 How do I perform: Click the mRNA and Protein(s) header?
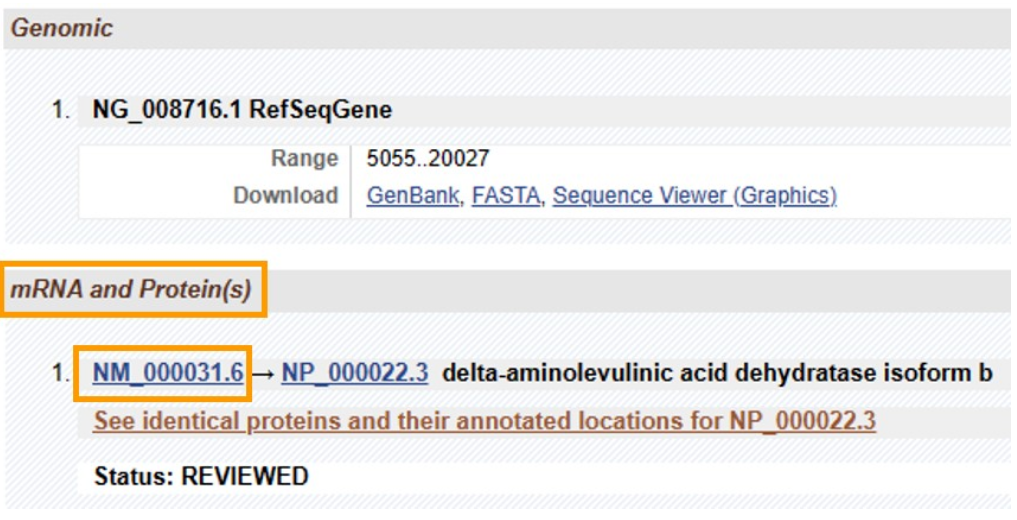[131, 289]
